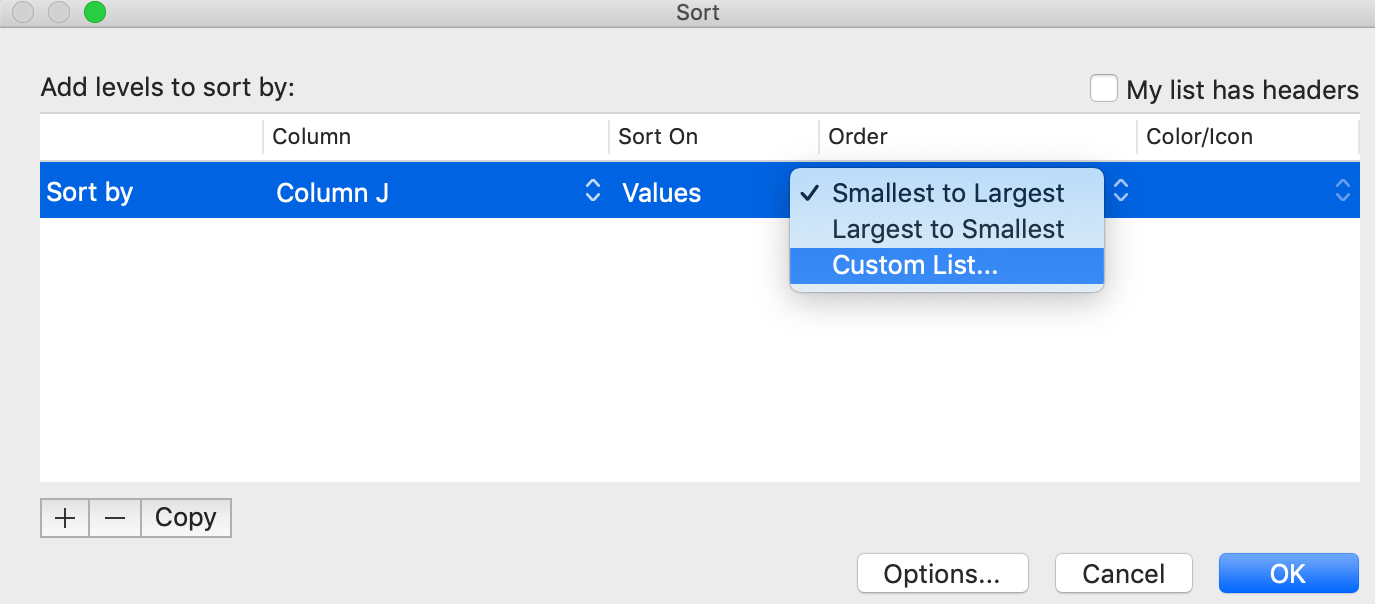Click the green zoom window button

94,13
